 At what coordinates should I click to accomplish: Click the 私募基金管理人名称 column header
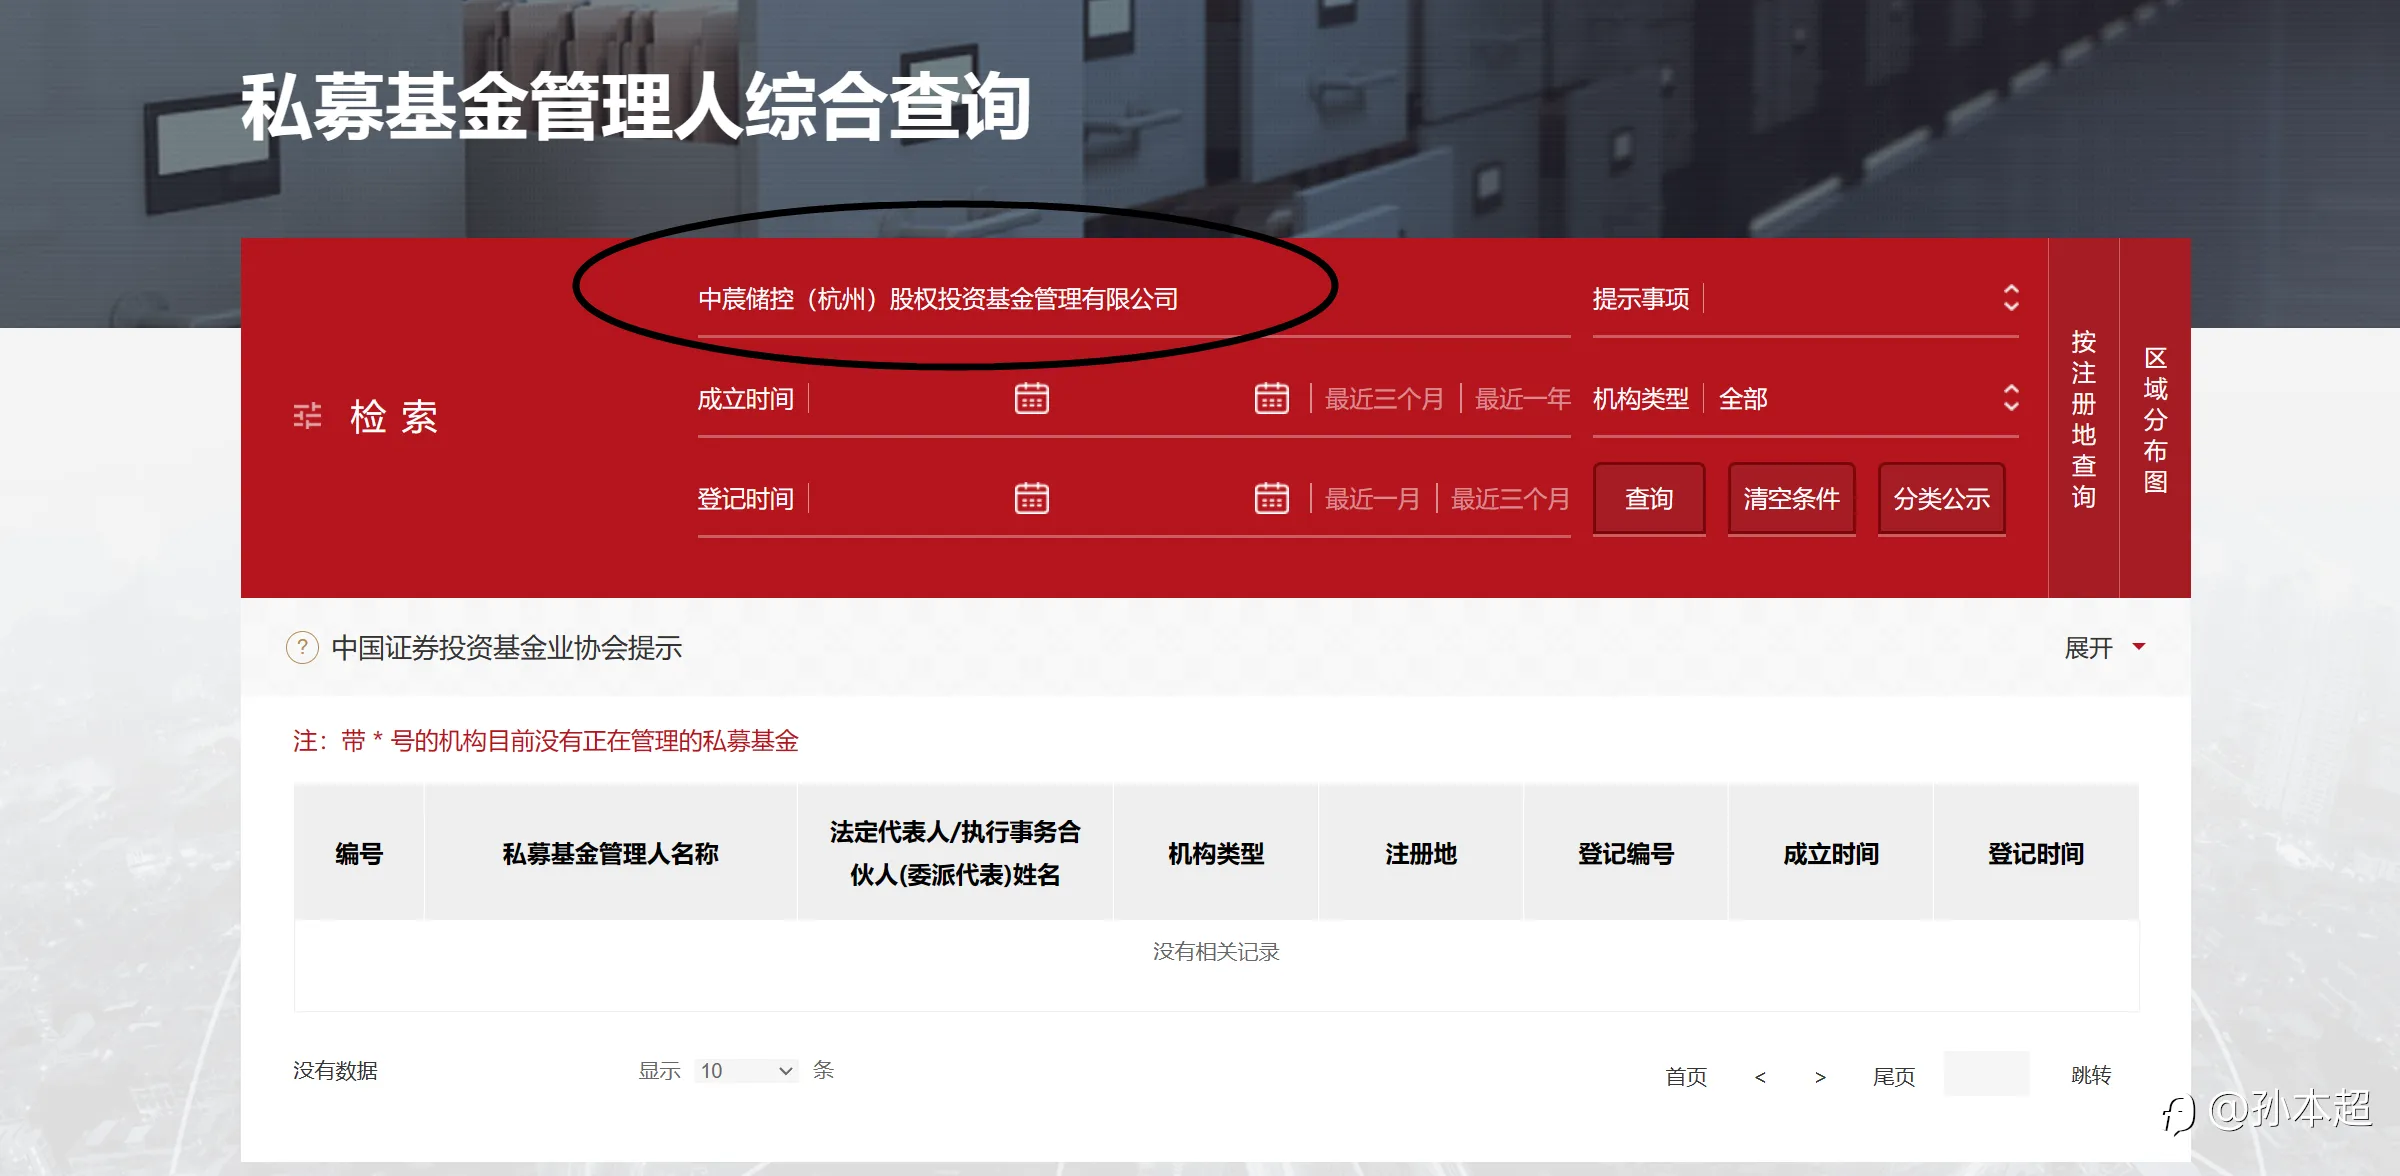pos(611,853)
